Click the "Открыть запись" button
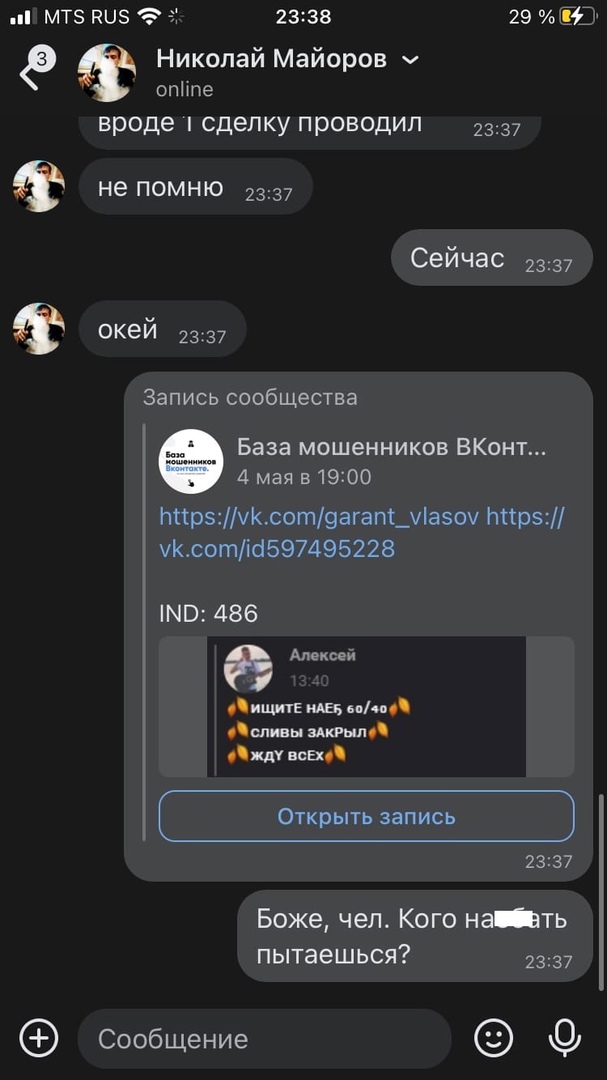The height and width of the screenshot is (1080, 607). (366, 816)
